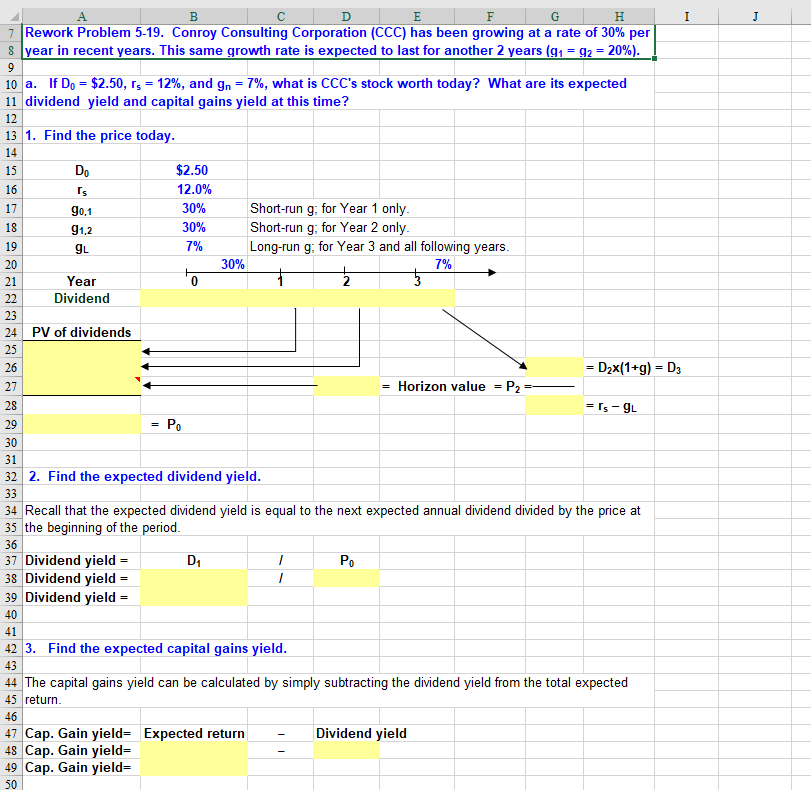This screenshot has height=790, width=811.
Task: Select column A header
Action: 82,17
